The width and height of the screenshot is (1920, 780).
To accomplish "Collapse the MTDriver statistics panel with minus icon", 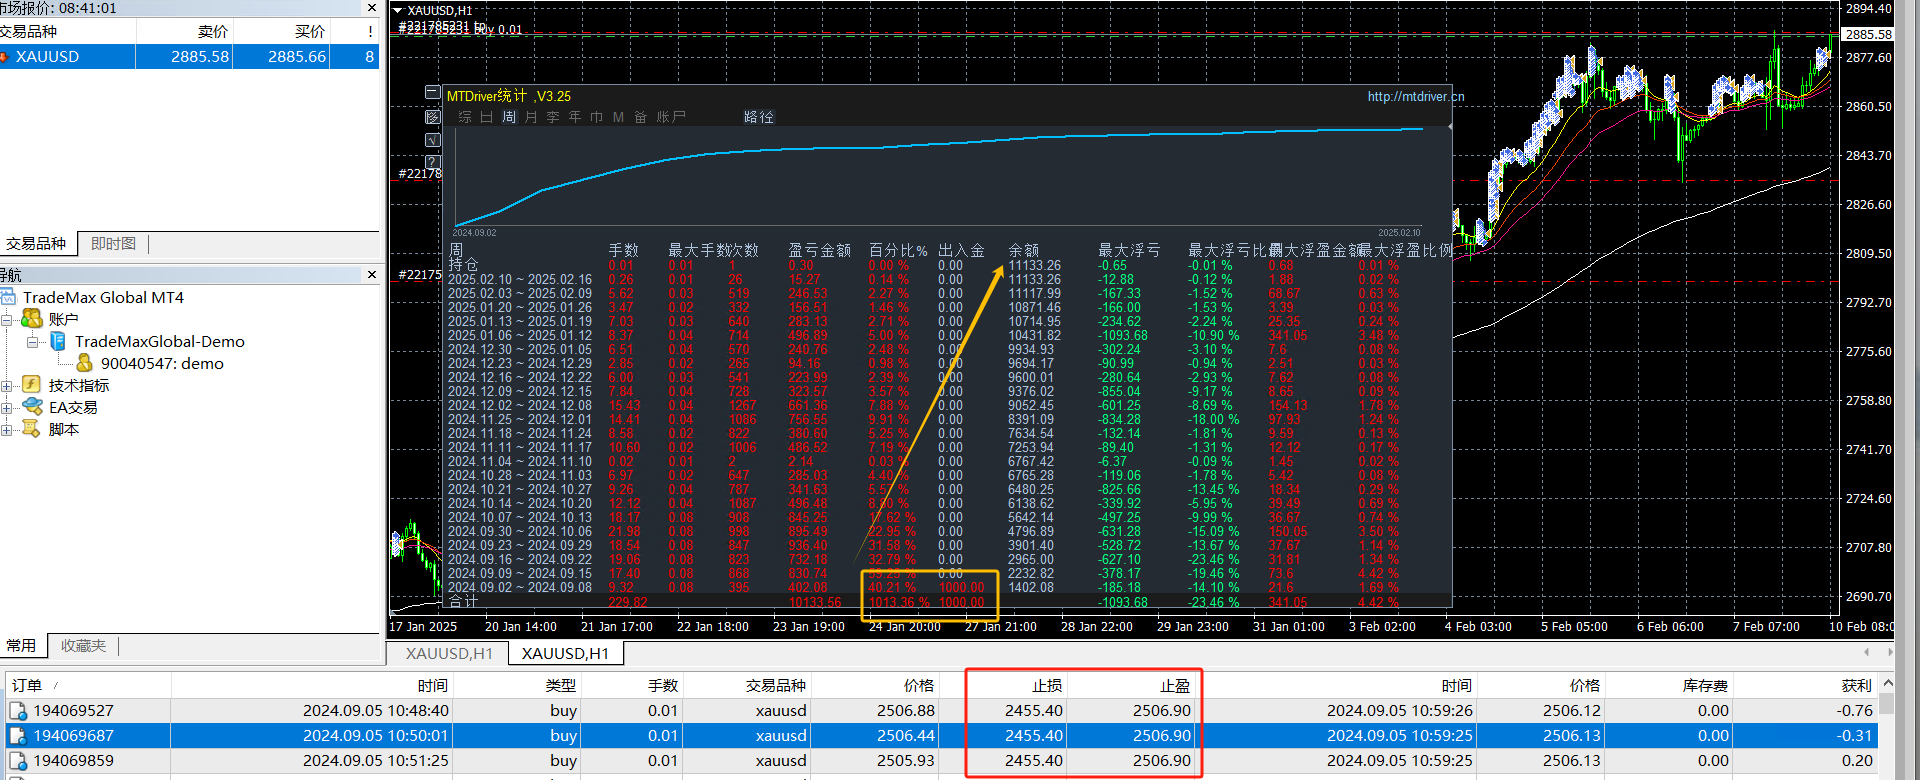I will point(432,92).
